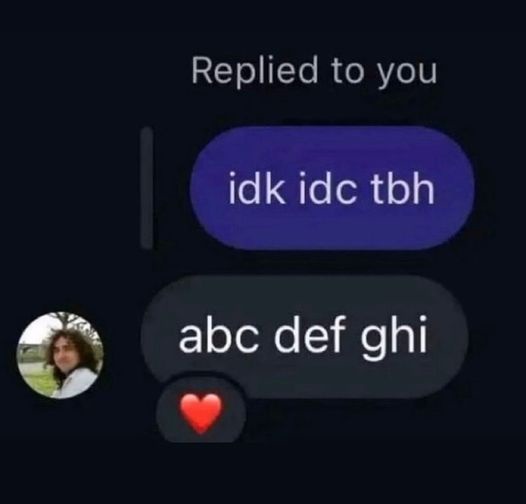This screenshot has width=526, height=504.
Task: Click the "Replied to you" label
Action: coord(314,70)
